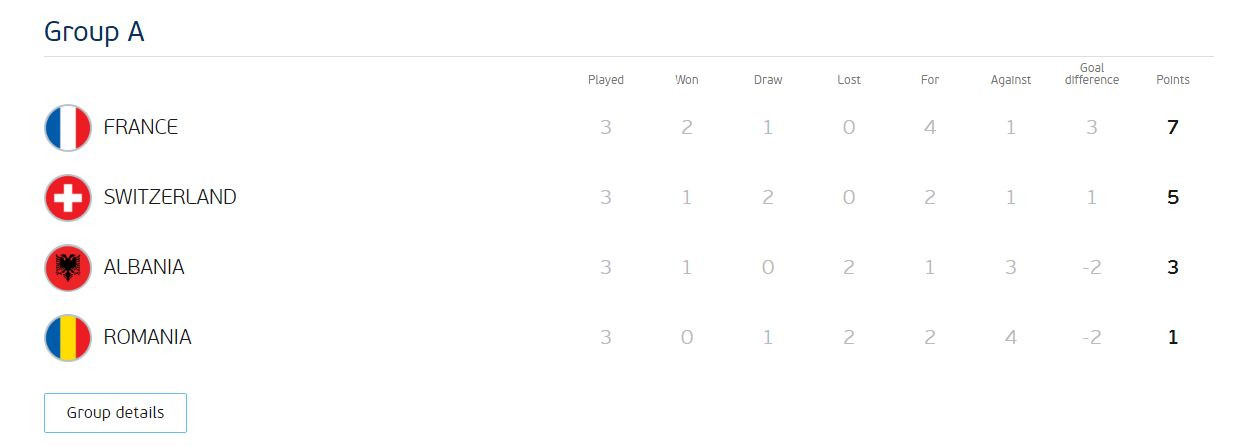Open the ALBANIA team link
This screenshot has width=1250, height=445.
(144, 268)
